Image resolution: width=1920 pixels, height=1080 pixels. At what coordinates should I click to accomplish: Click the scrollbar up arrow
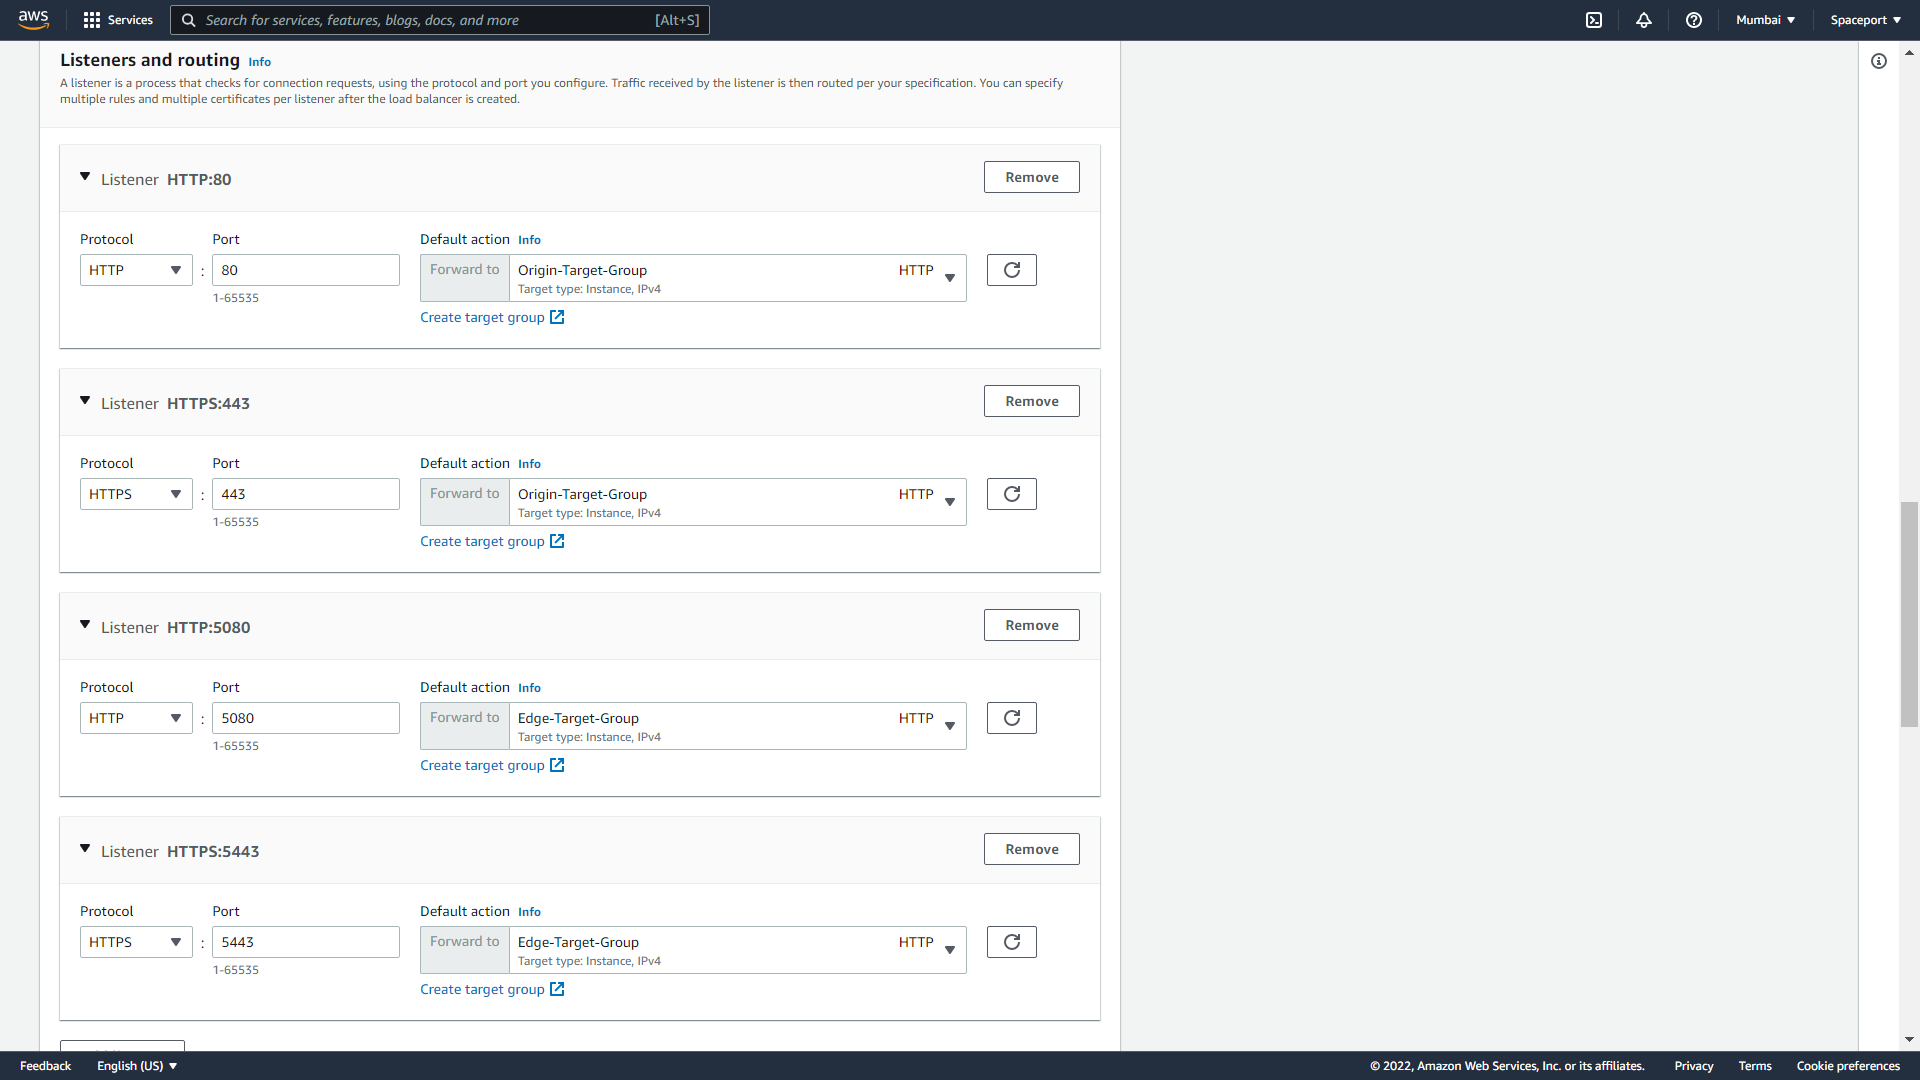pos(1909,52)
